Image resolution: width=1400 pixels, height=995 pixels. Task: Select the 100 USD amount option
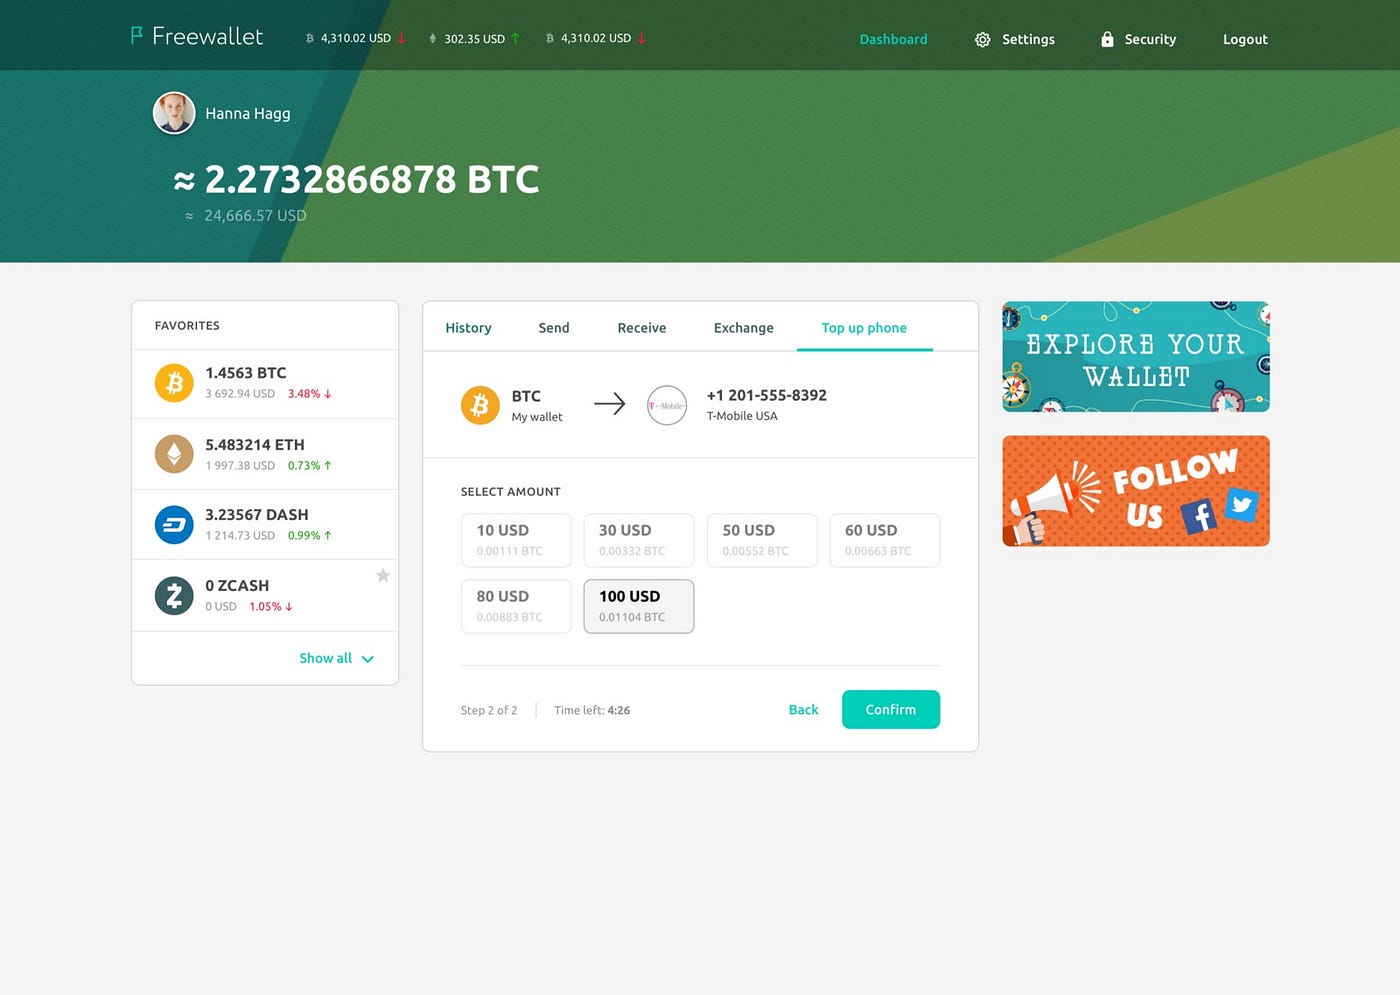pos(638,605)
